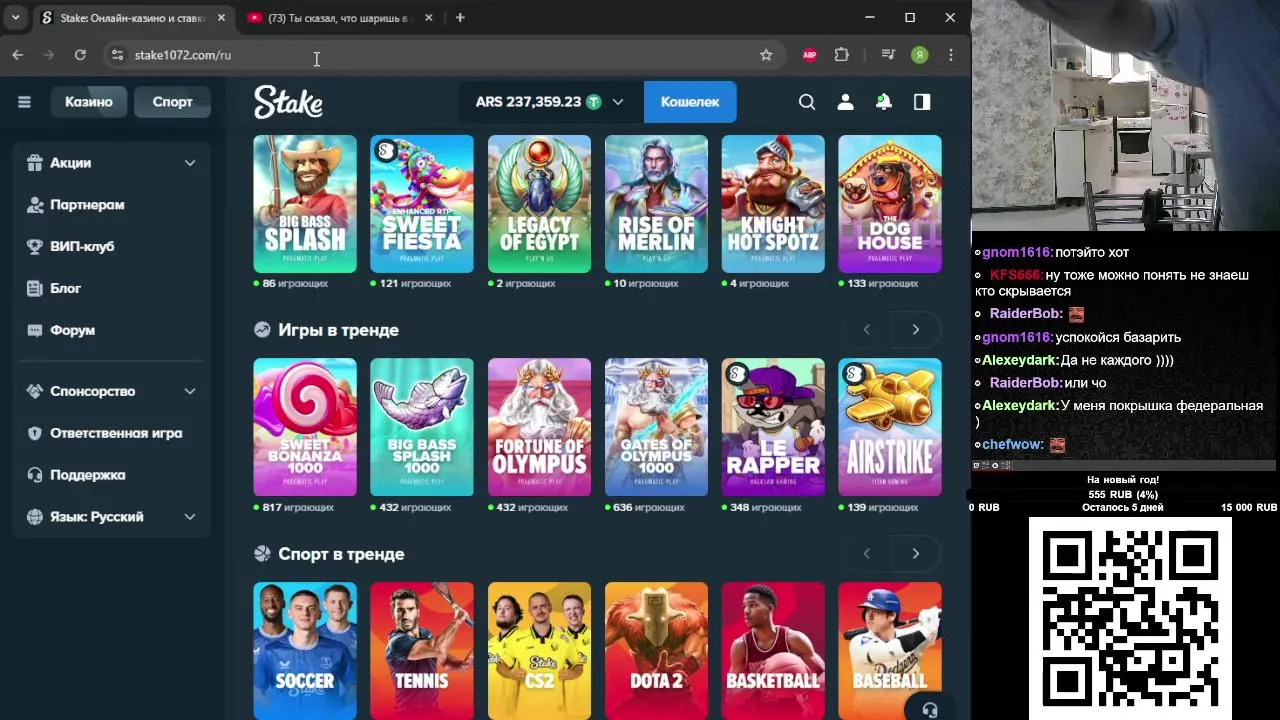
Task: Open Gates of Olympus 1000 game
Action: point(656,427)
